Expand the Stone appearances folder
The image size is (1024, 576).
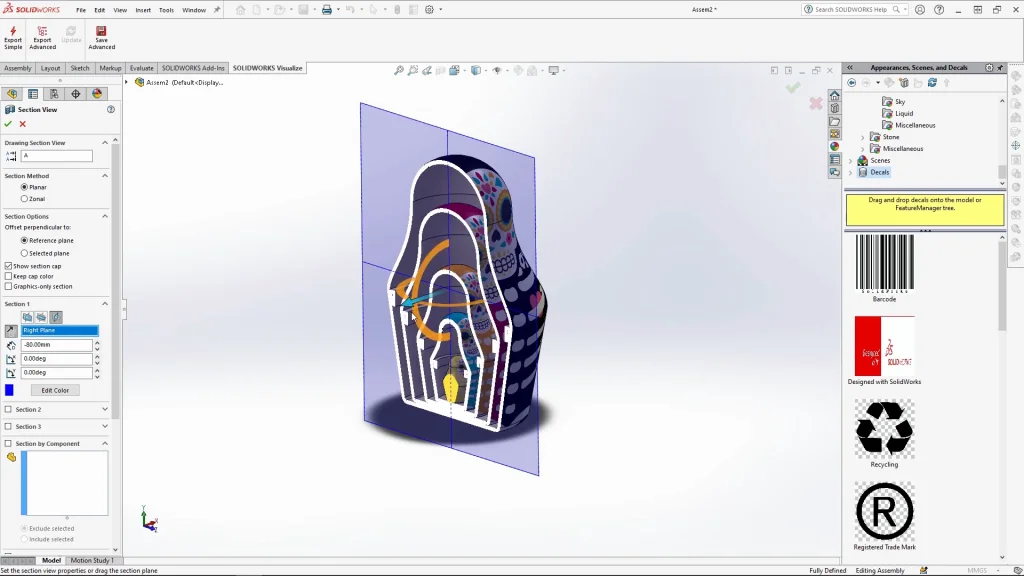tap(863, 137)
